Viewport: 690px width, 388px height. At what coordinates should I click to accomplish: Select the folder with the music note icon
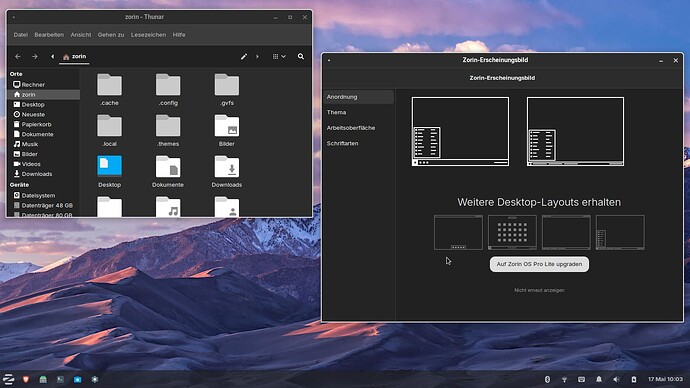[x=168, y=207]
